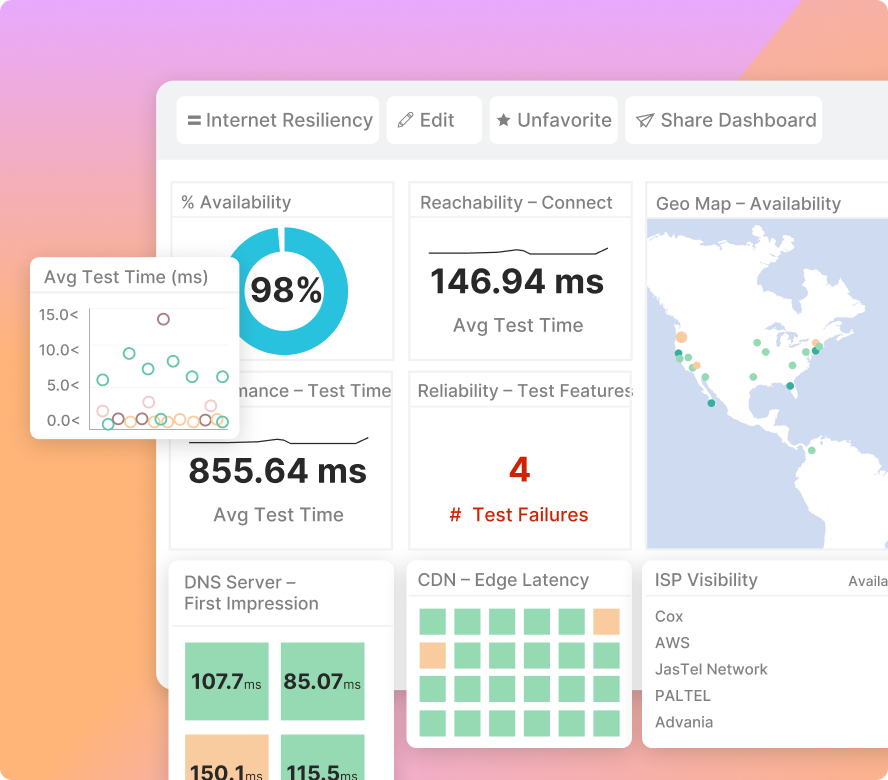Click the pencil Edit icon

tap(405, 120)
